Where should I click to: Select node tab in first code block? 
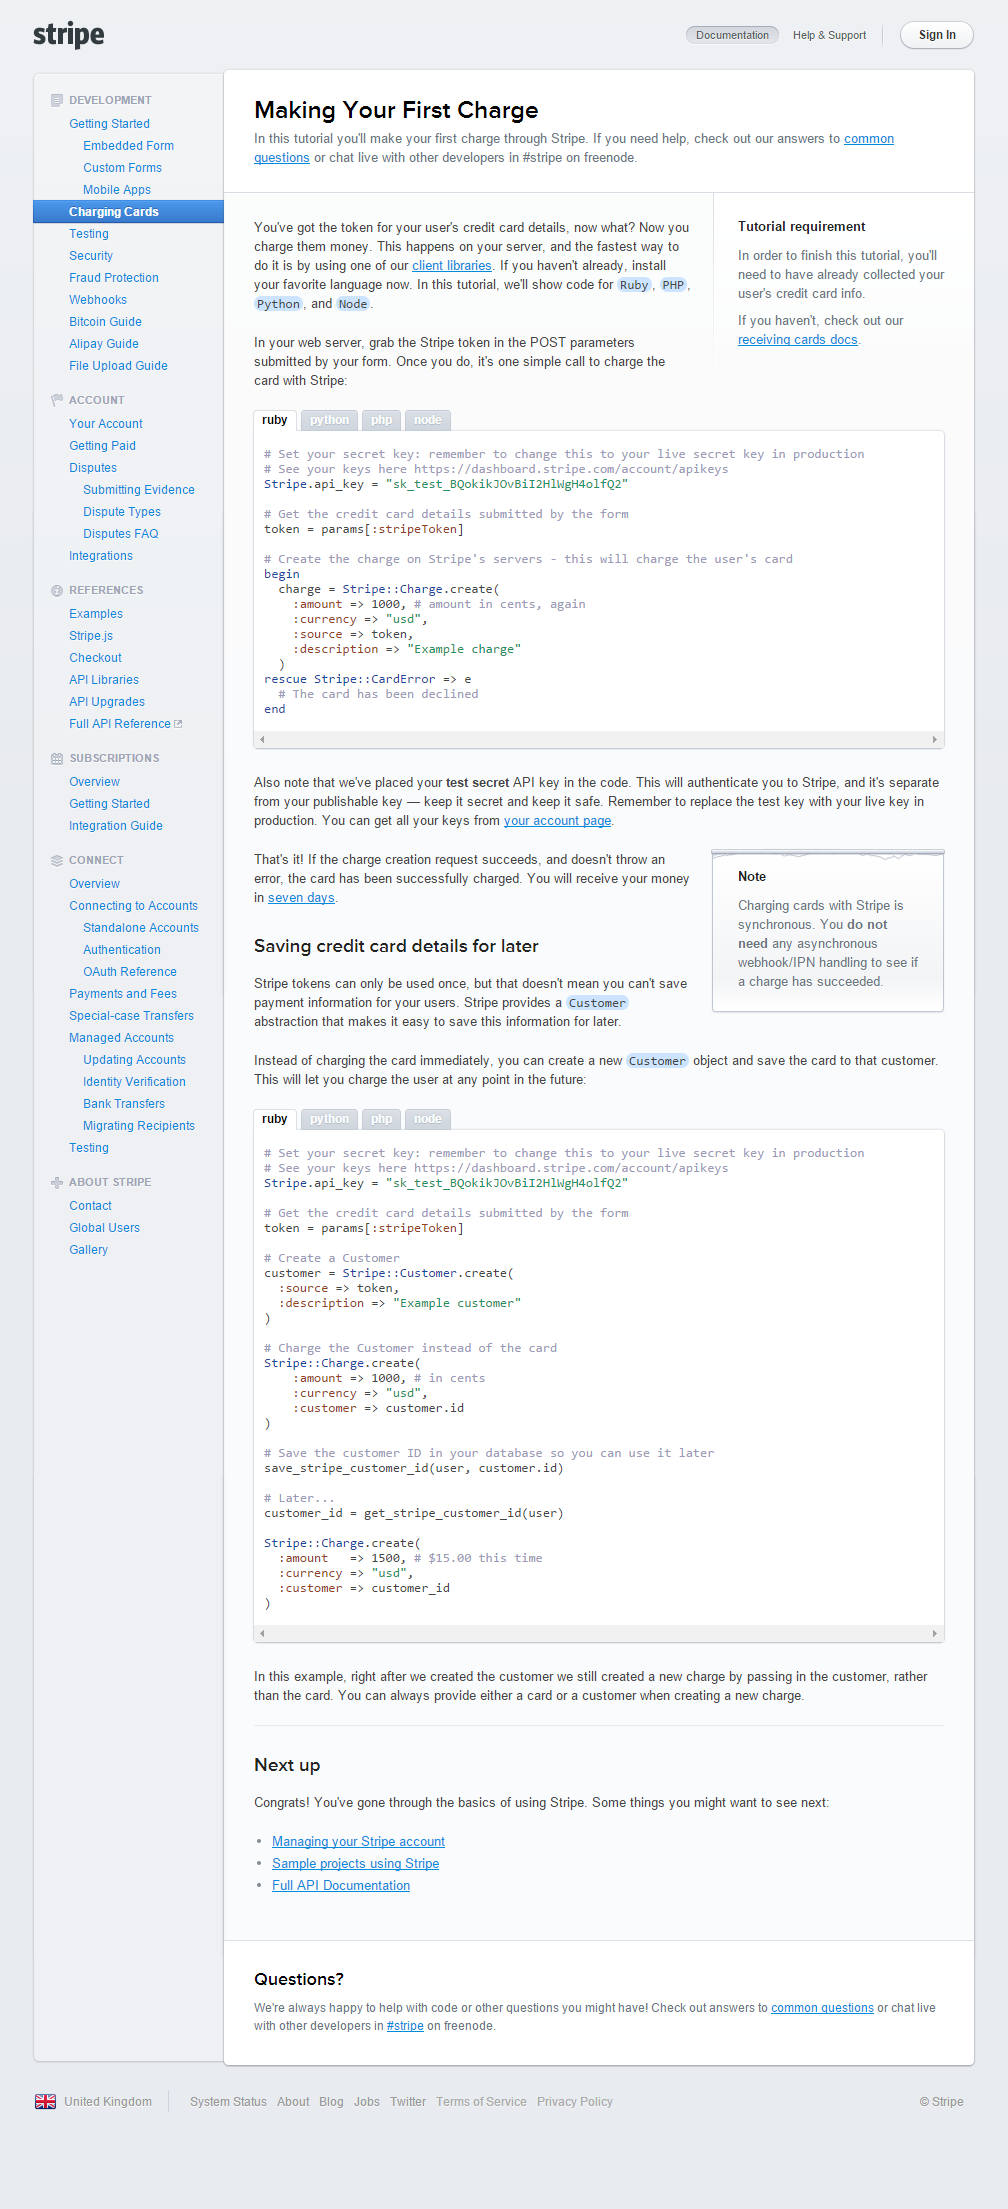click(x=427, y=420)
